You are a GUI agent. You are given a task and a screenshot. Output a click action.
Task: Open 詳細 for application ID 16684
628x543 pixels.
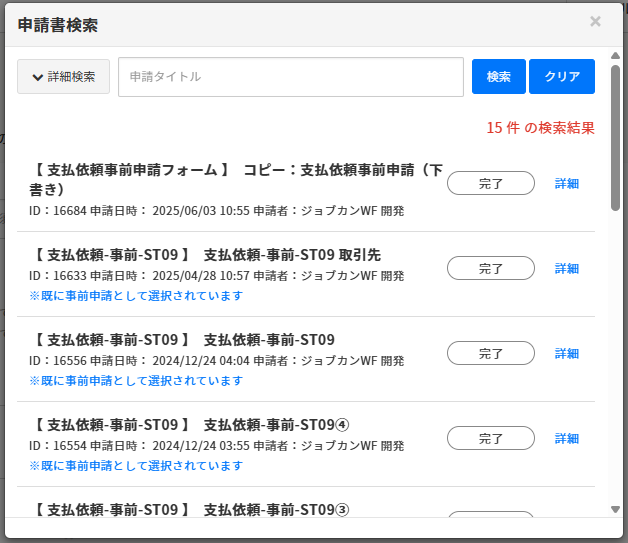tap(567, 183)
